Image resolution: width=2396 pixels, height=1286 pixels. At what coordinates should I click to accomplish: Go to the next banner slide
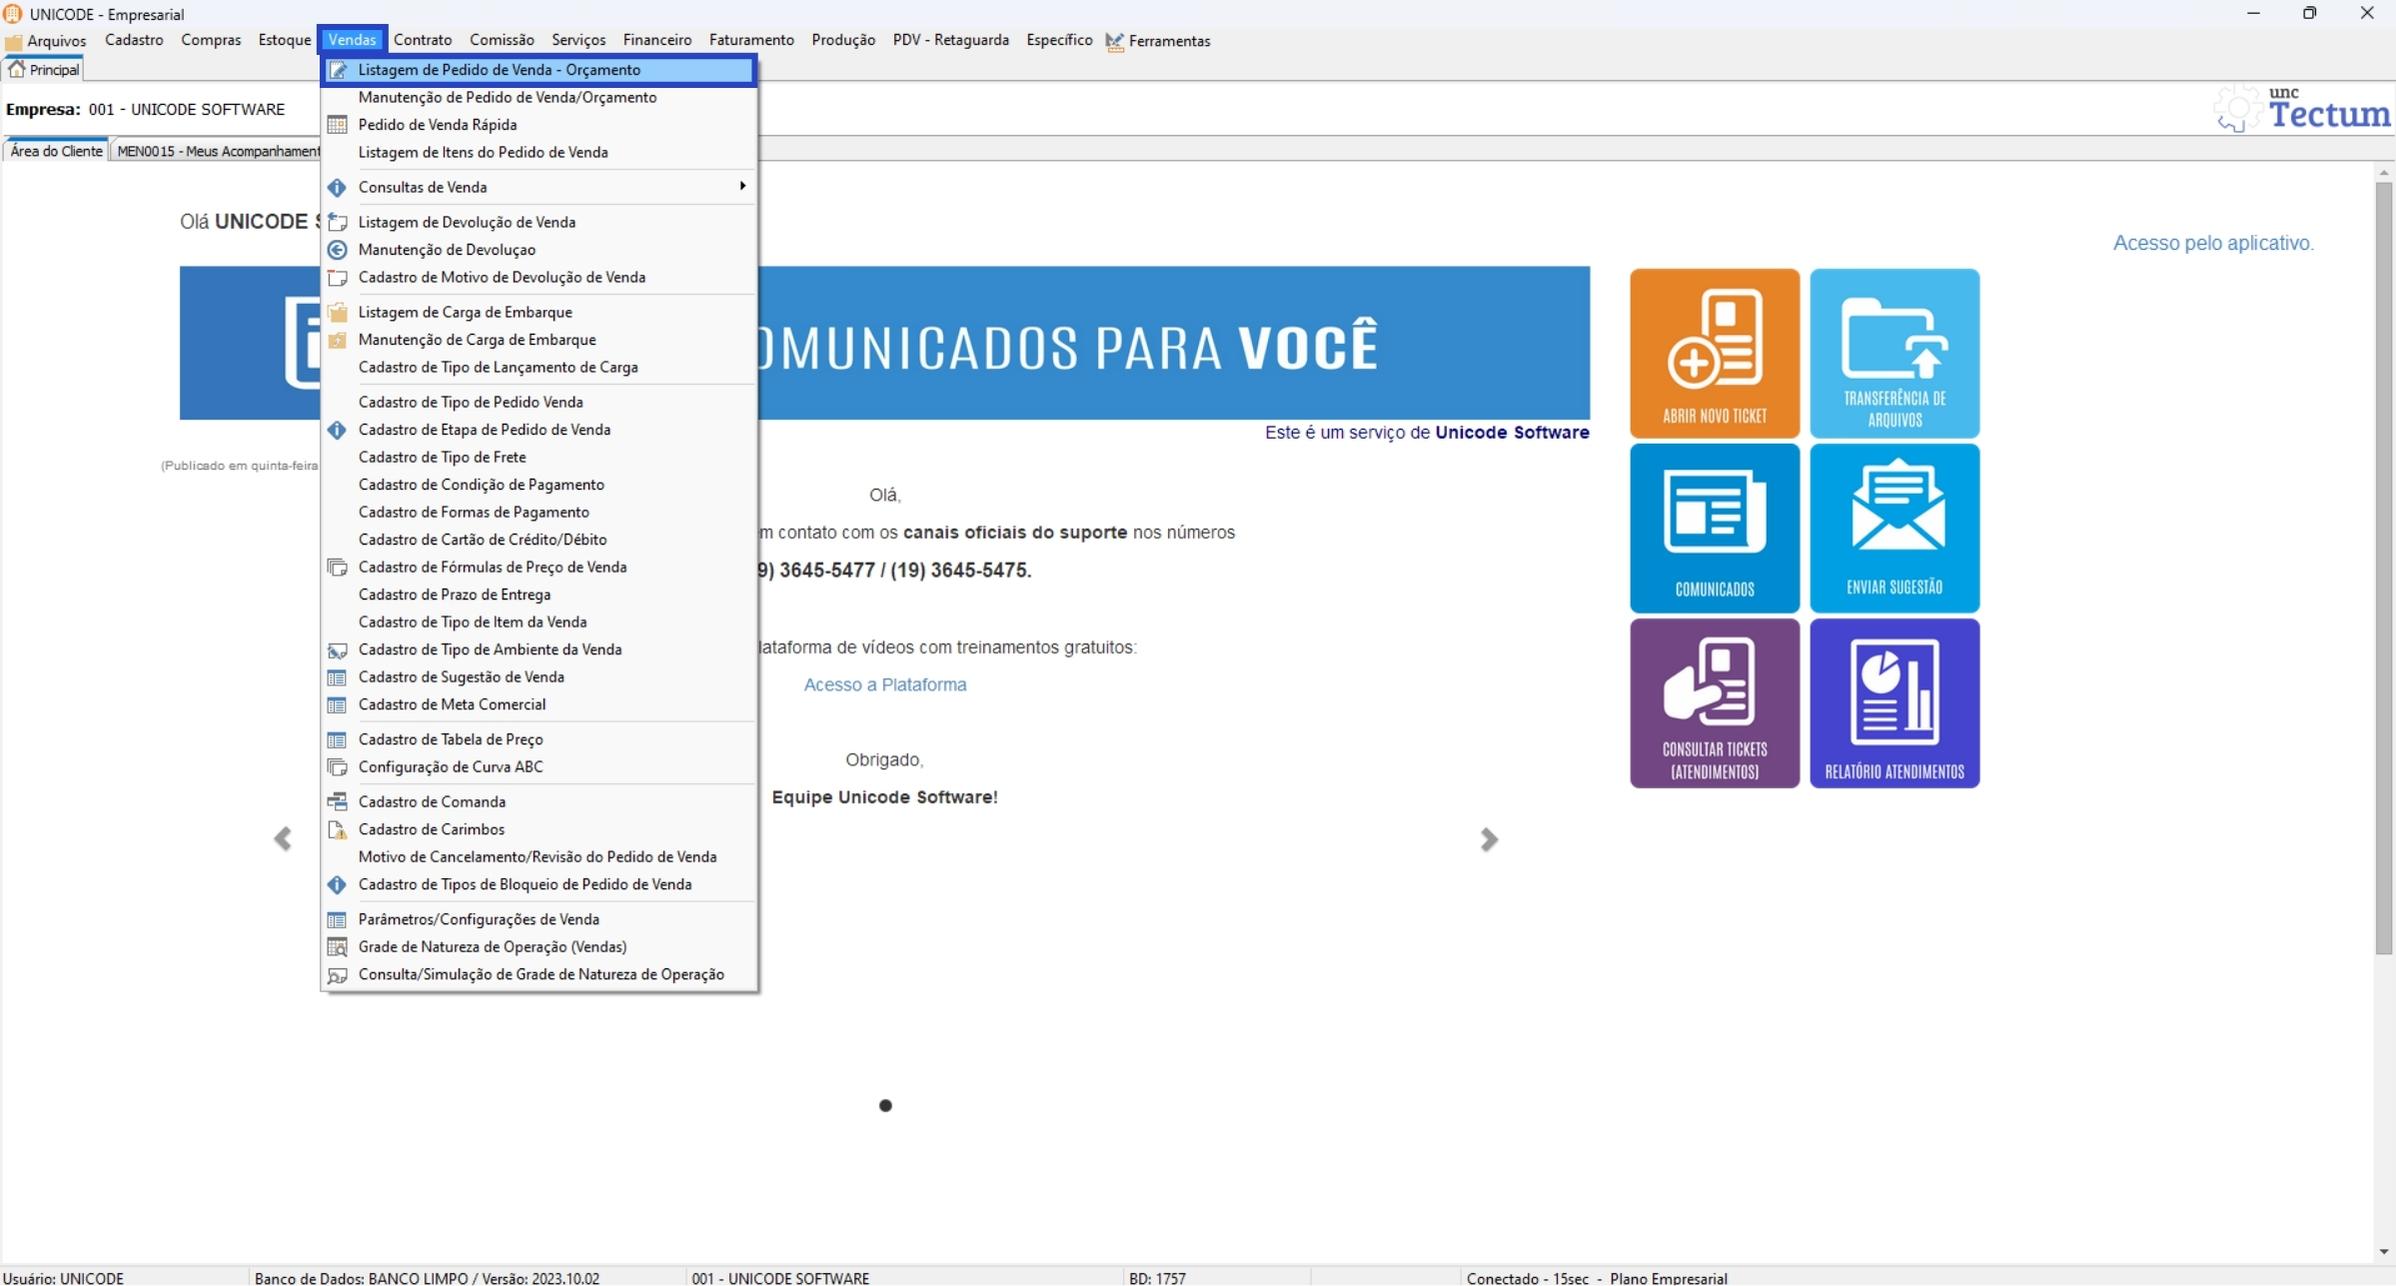point(1489,839)
